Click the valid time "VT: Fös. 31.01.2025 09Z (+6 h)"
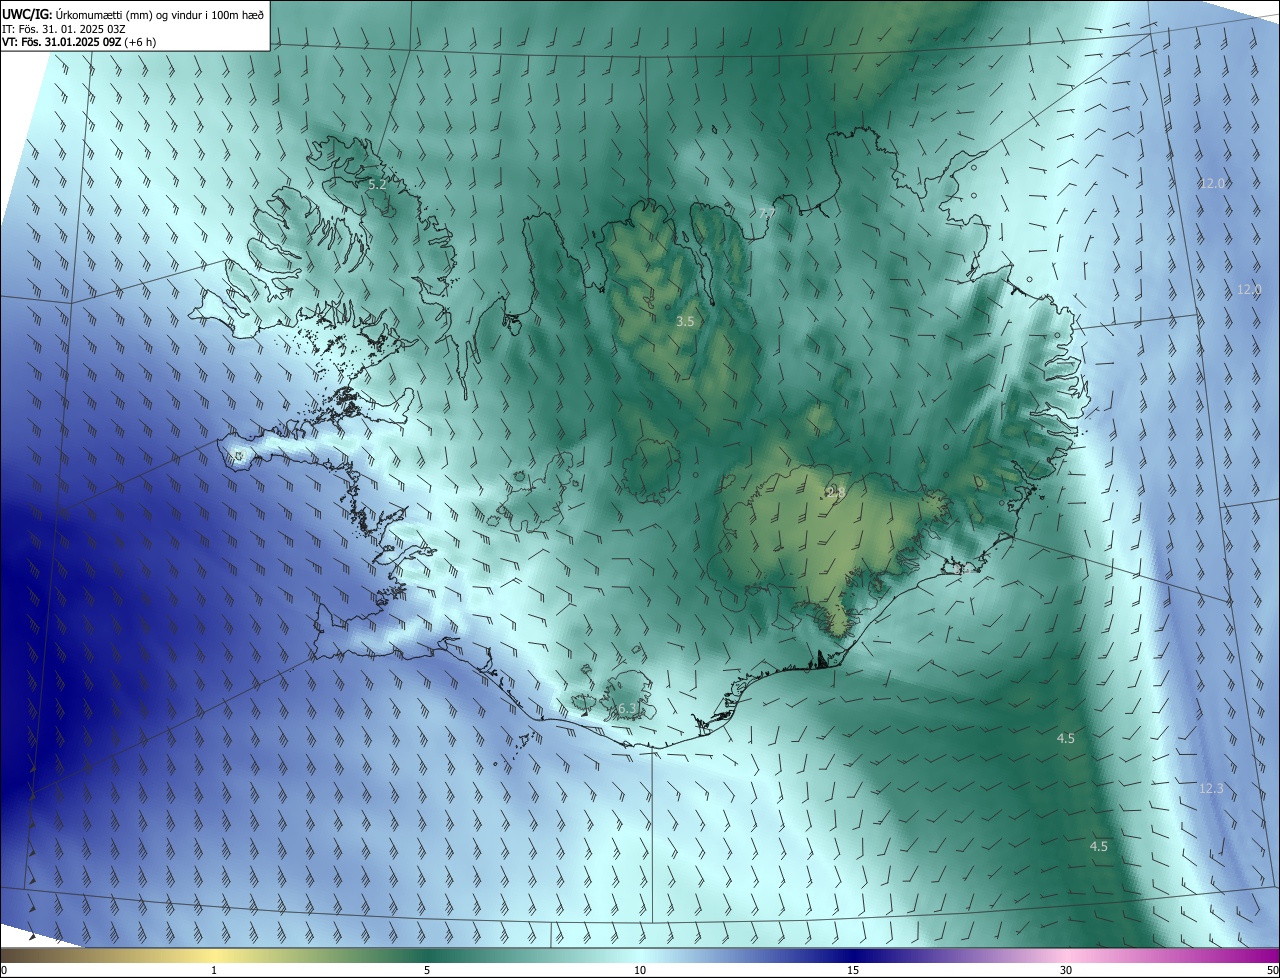Viewport: 1280px width, 978px height. pyautogui.click(x=79, y=42)
